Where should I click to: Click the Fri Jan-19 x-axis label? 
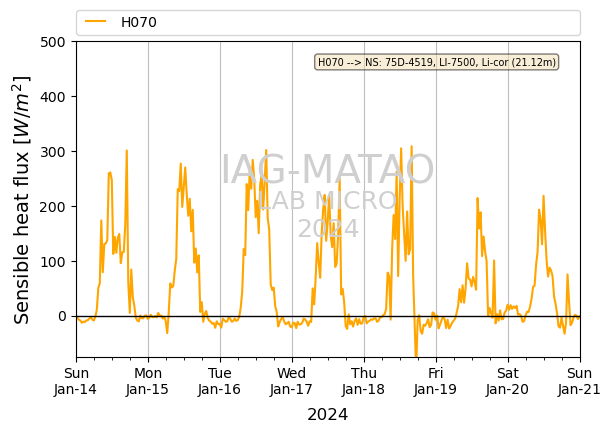pyautogui.click(x=435, y=381)
